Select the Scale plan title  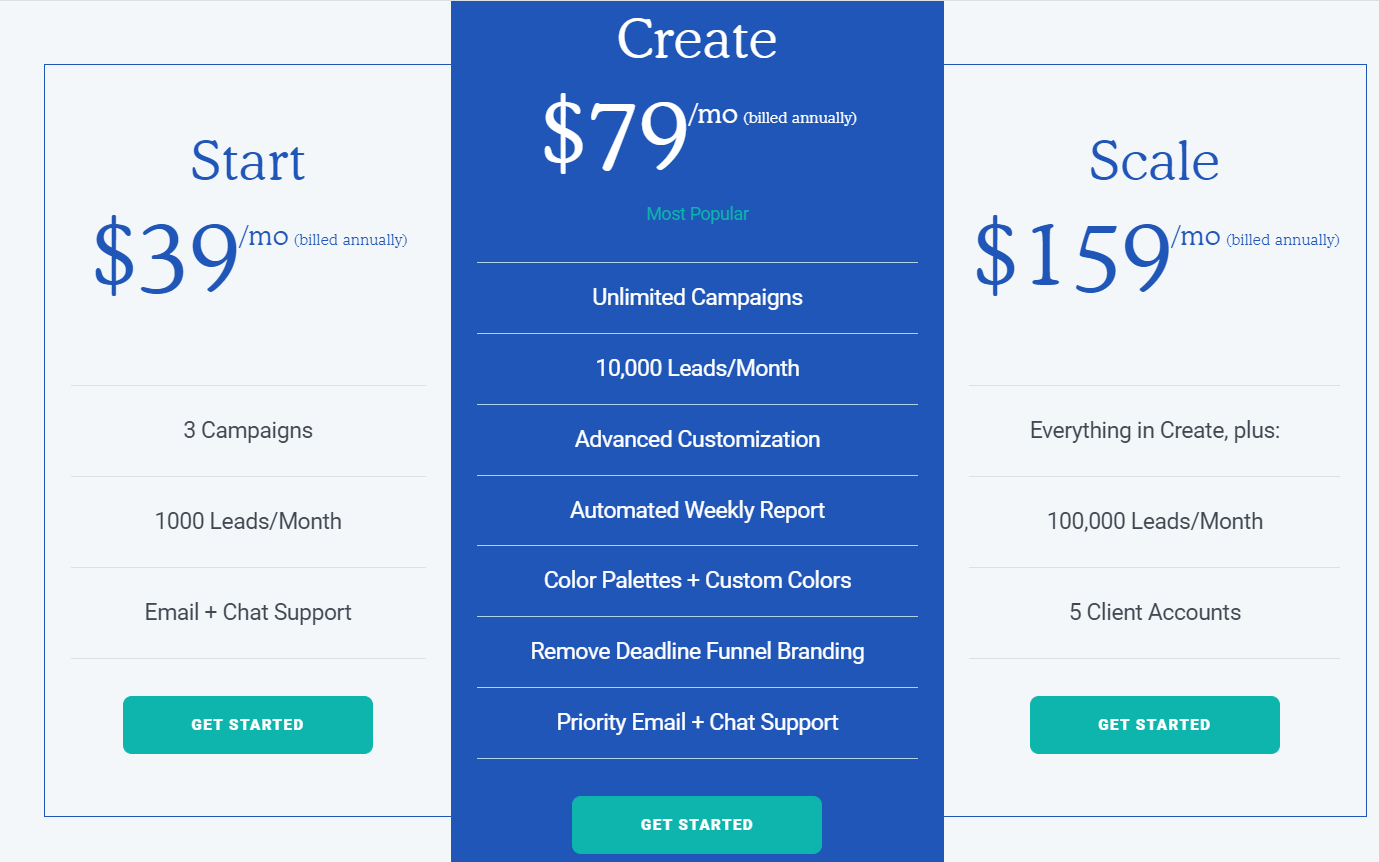[x=1154, y=160]
